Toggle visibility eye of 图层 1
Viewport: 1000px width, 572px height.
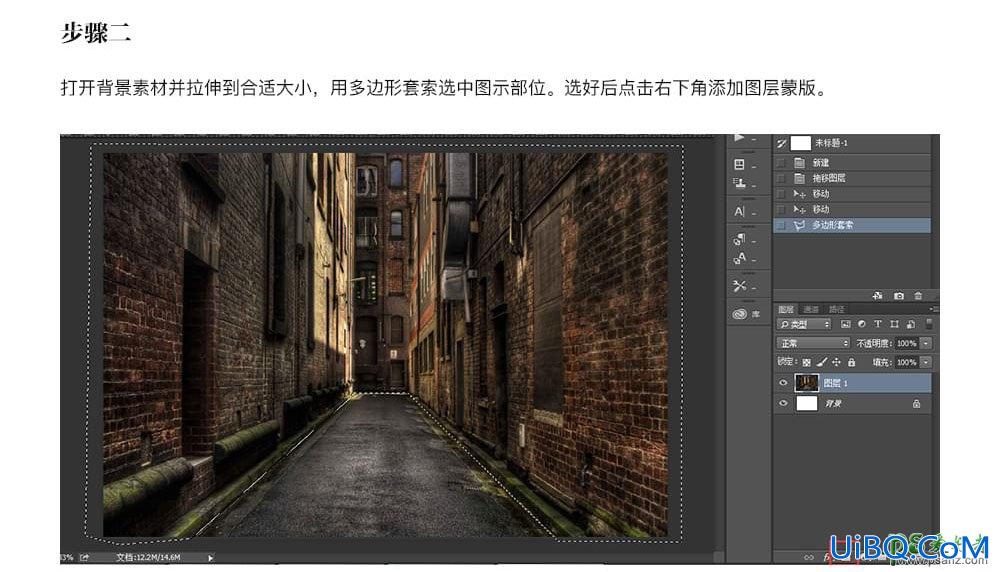(x=783, y=383)
